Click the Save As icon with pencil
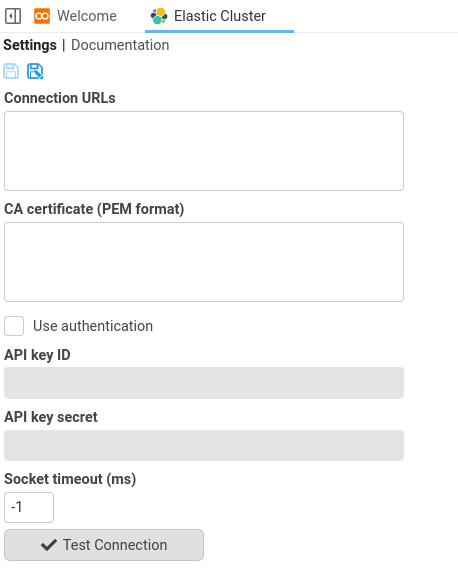The image size is (458, 588). coord(35,71)
